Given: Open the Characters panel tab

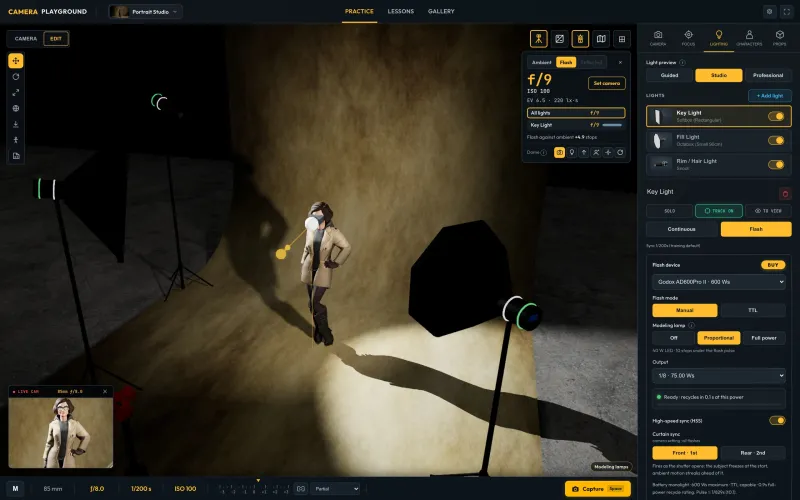Looking at the screenshot, I should tap(749, 38).
